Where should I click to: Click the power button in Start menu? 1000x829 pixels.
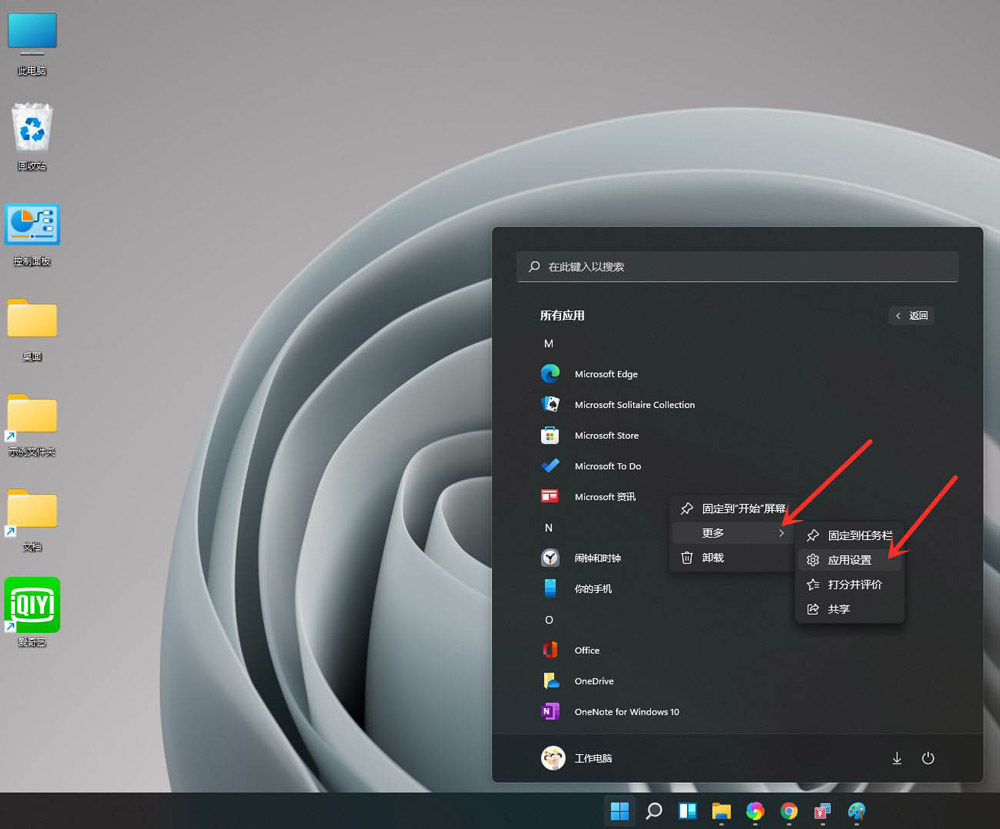928,758
